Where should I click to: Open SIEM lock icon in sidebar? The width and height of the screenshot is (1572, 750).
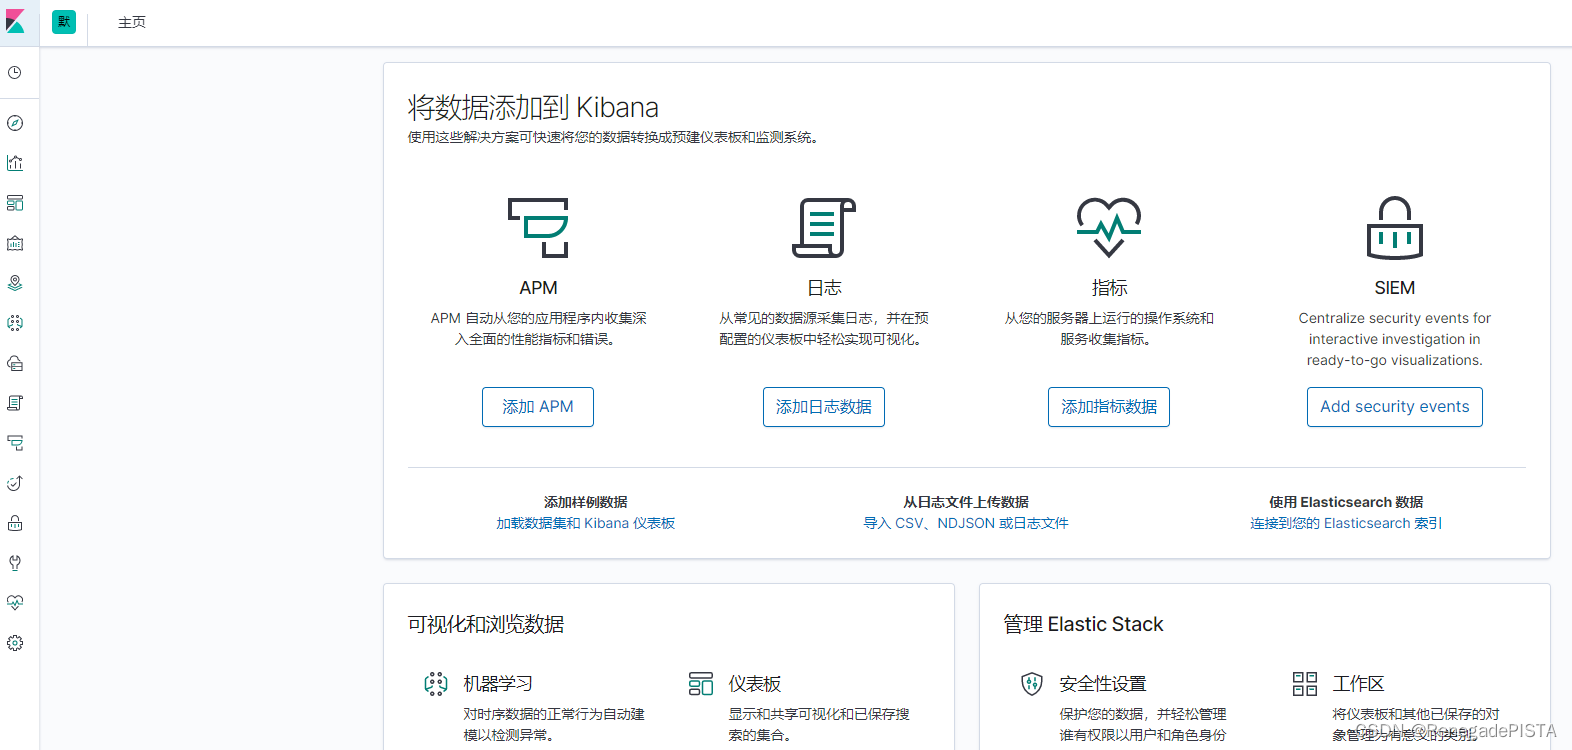click(15, 523)
